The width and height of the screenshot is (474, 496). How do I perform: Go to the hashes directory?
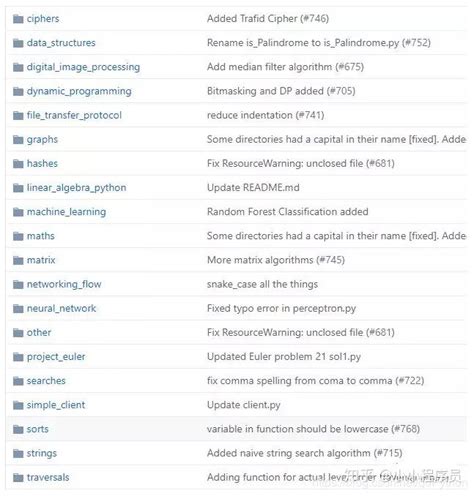tap(42, 164)
